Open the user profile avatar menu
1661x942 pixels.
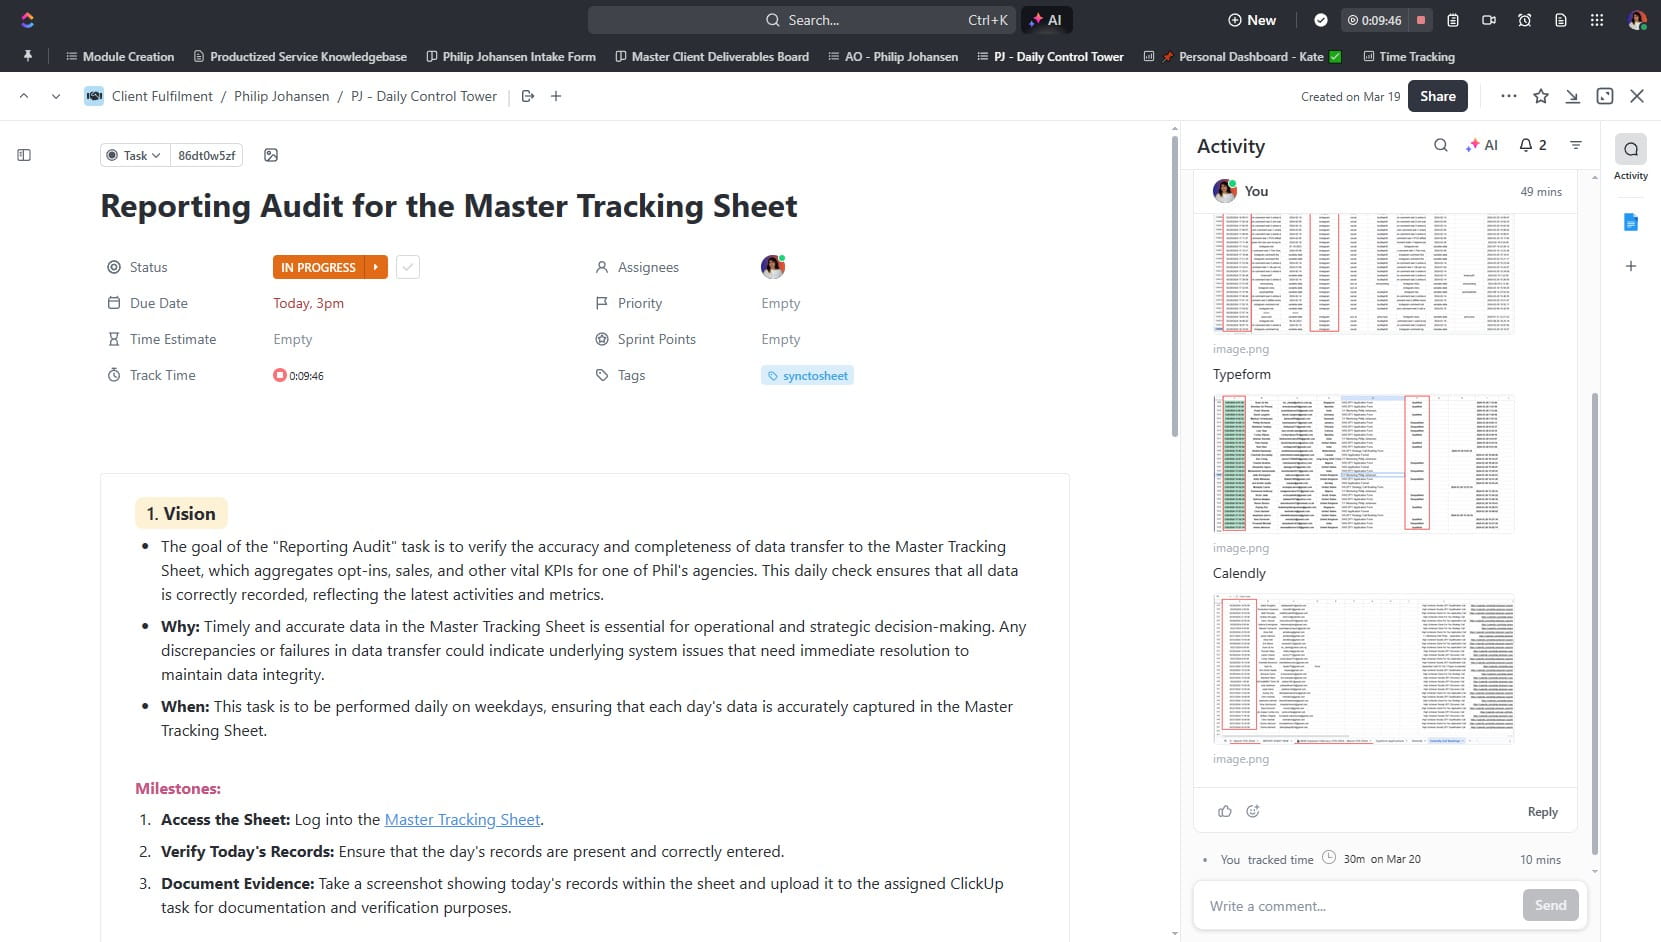[1637, 20]
